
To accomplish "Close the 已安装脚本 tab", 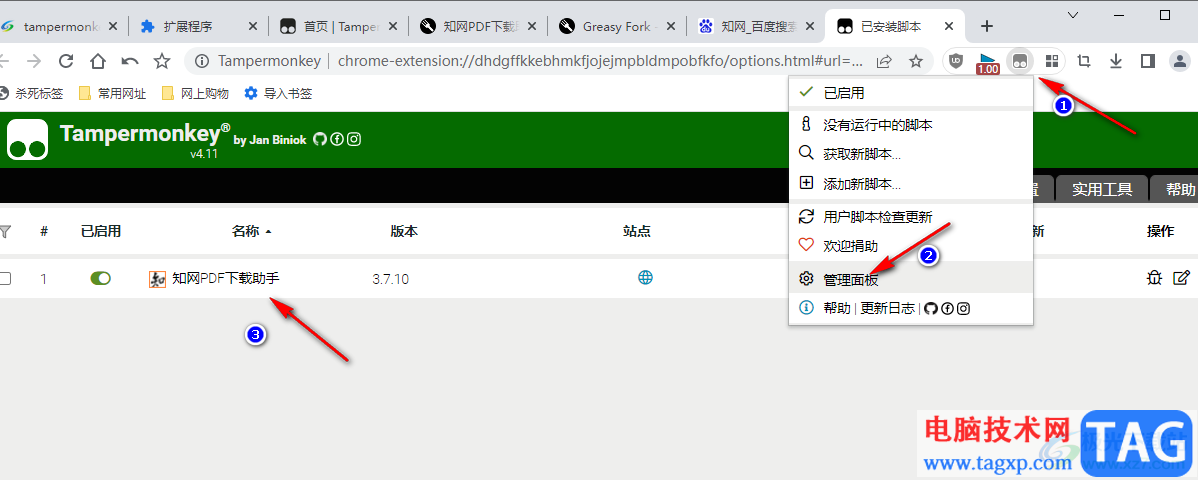I will tap(950, 27).
